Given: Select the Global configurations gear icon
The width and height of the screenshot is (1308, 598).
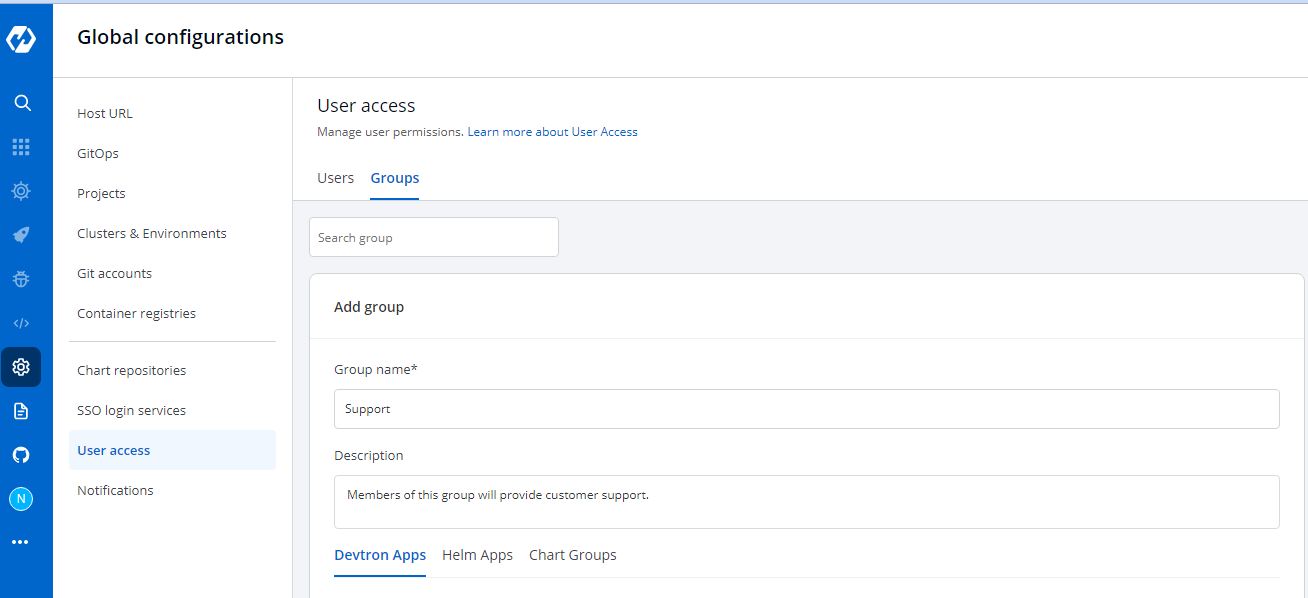Looking at the screenshot, I should 21,367.
